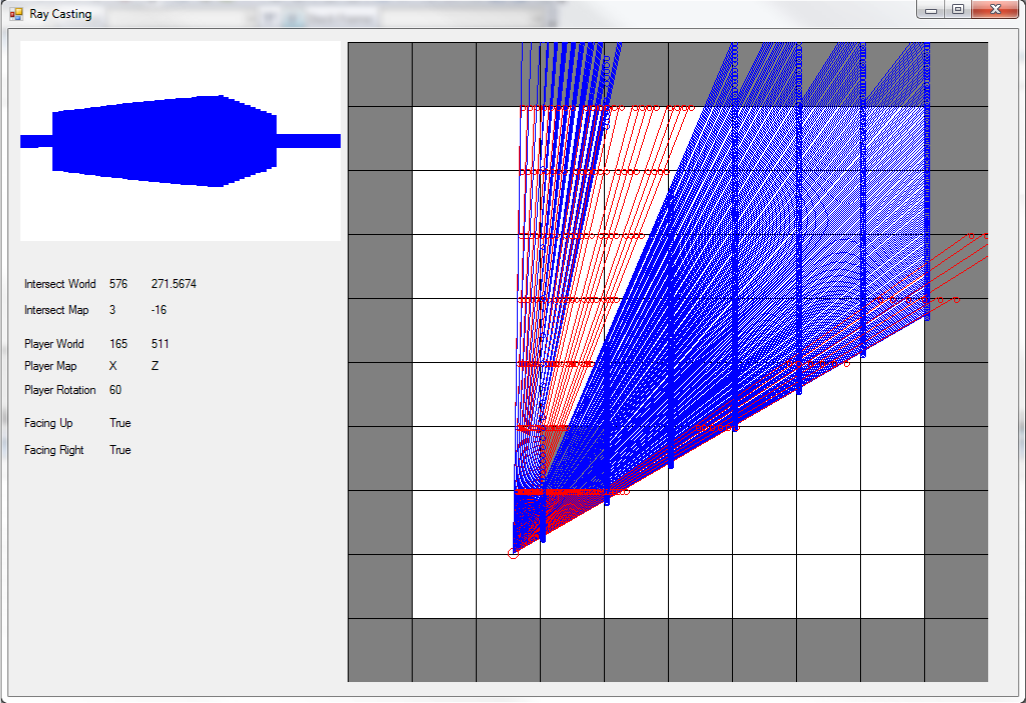Click the 'Player Rotation' value 60
This screenshot has height=703, width=1026.
click(113, 390)
